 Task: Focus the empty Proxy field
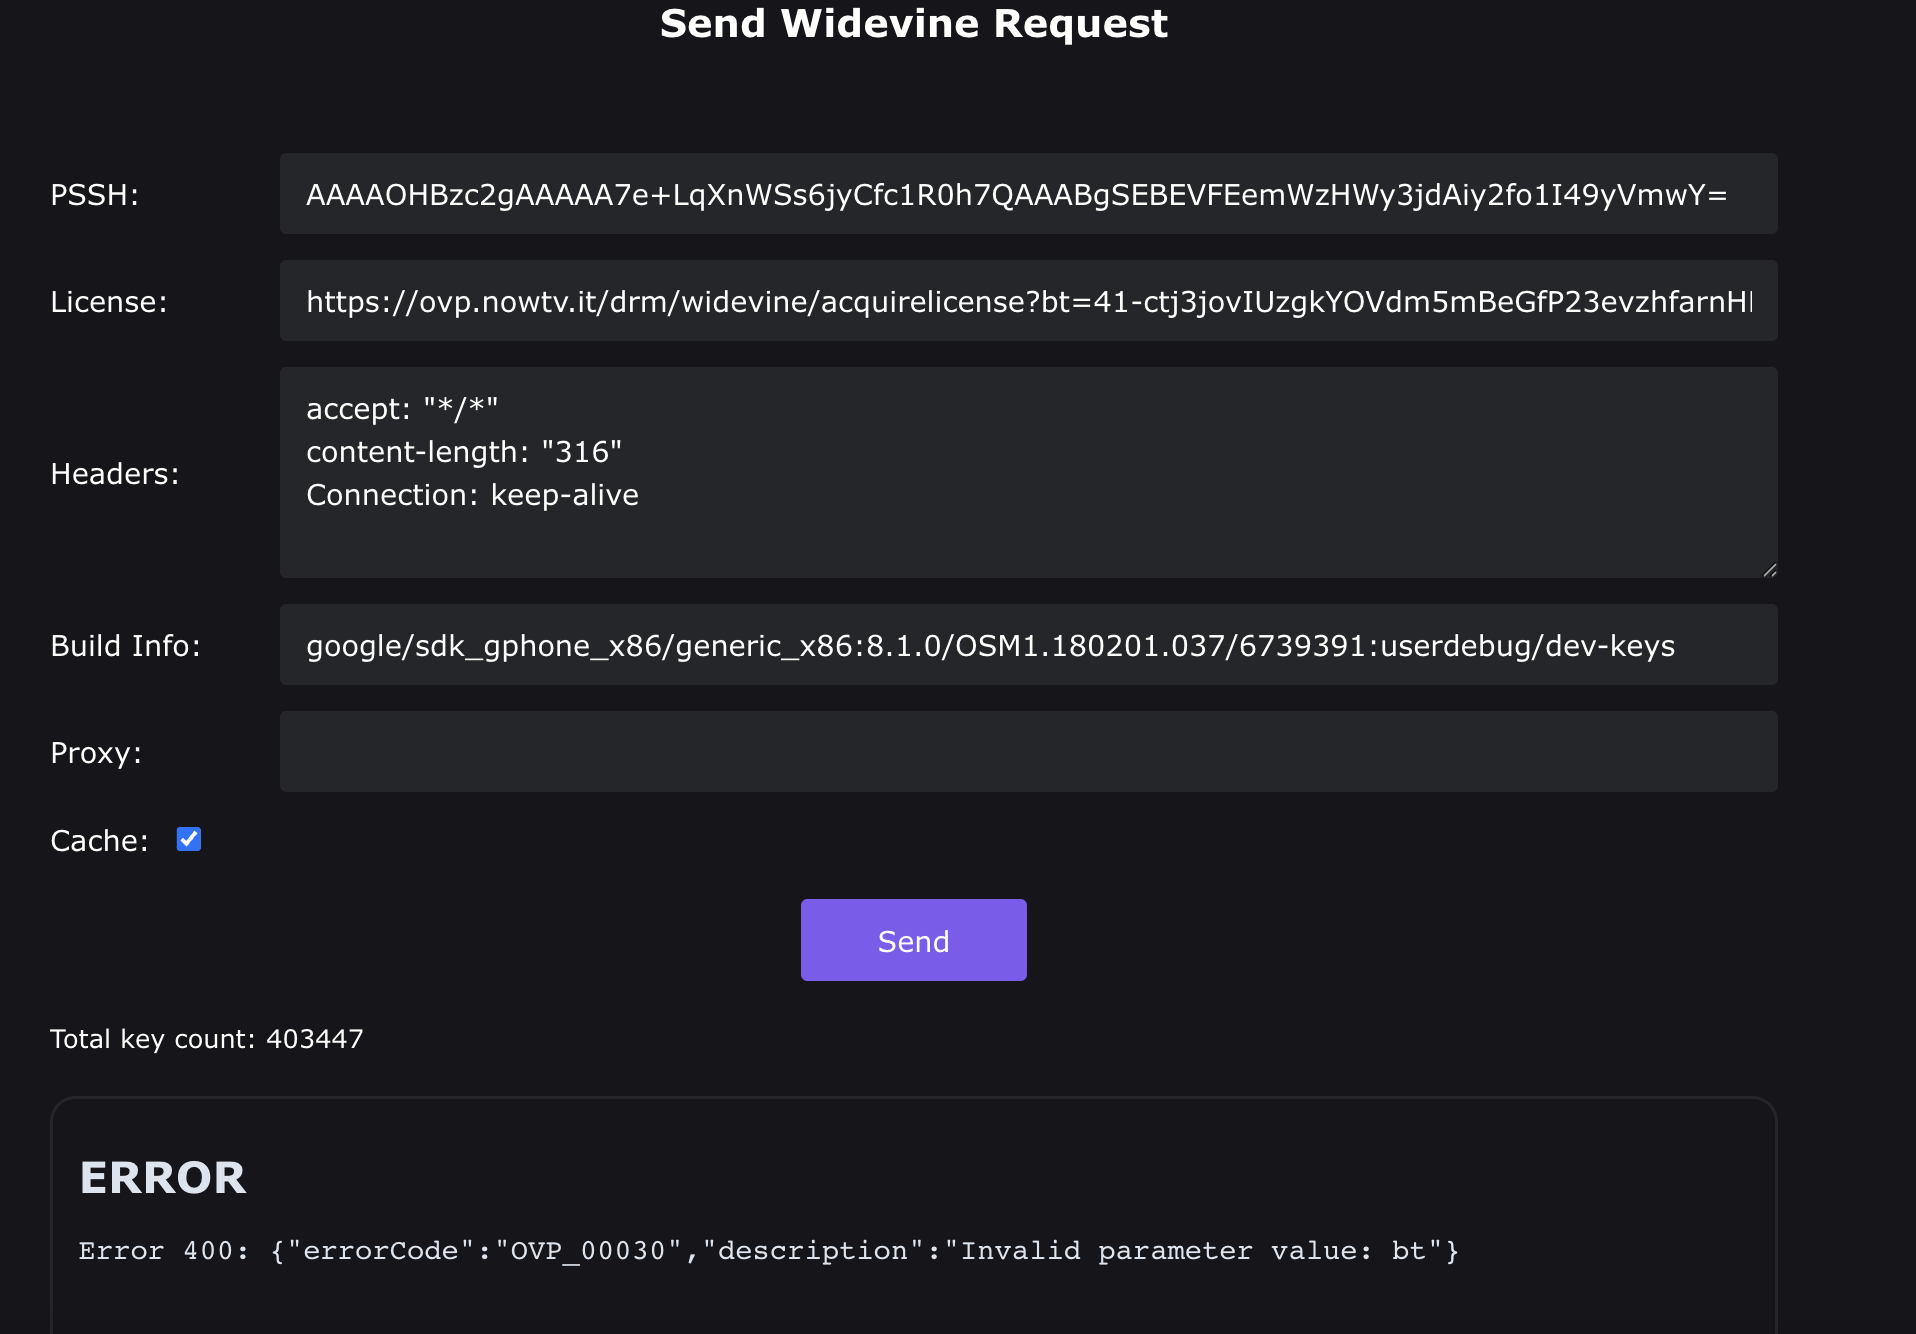(1028, 752)
